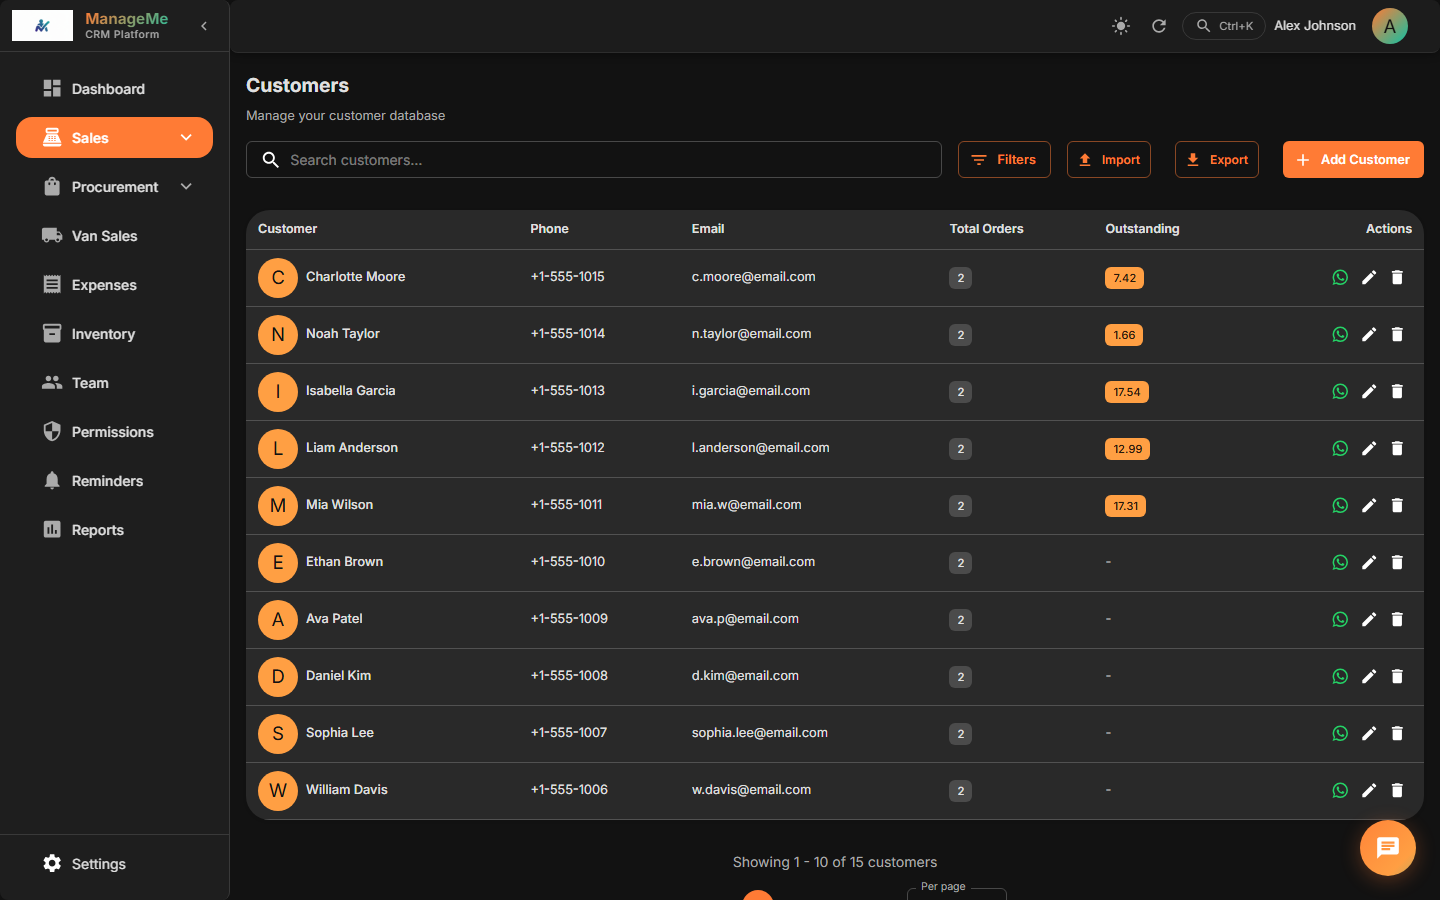
Task: Open Alex Johnson profile avatar
Action: (1389, 26)
